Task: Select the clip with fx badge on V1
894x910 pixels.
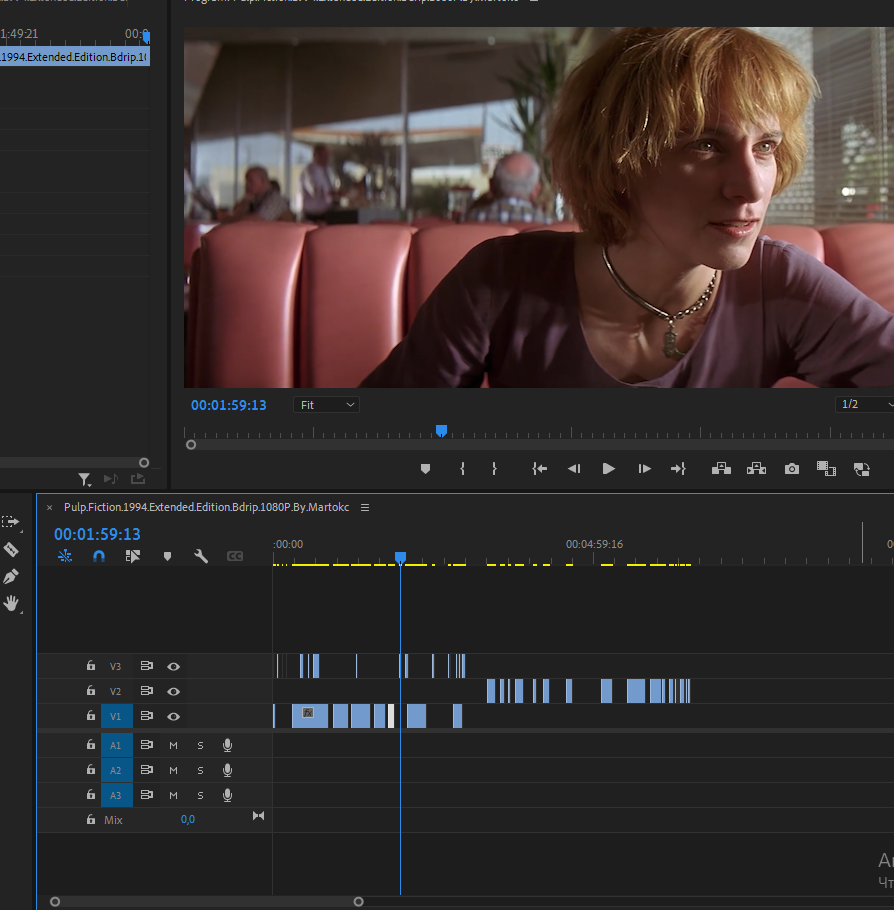Action: click(310, 716)
